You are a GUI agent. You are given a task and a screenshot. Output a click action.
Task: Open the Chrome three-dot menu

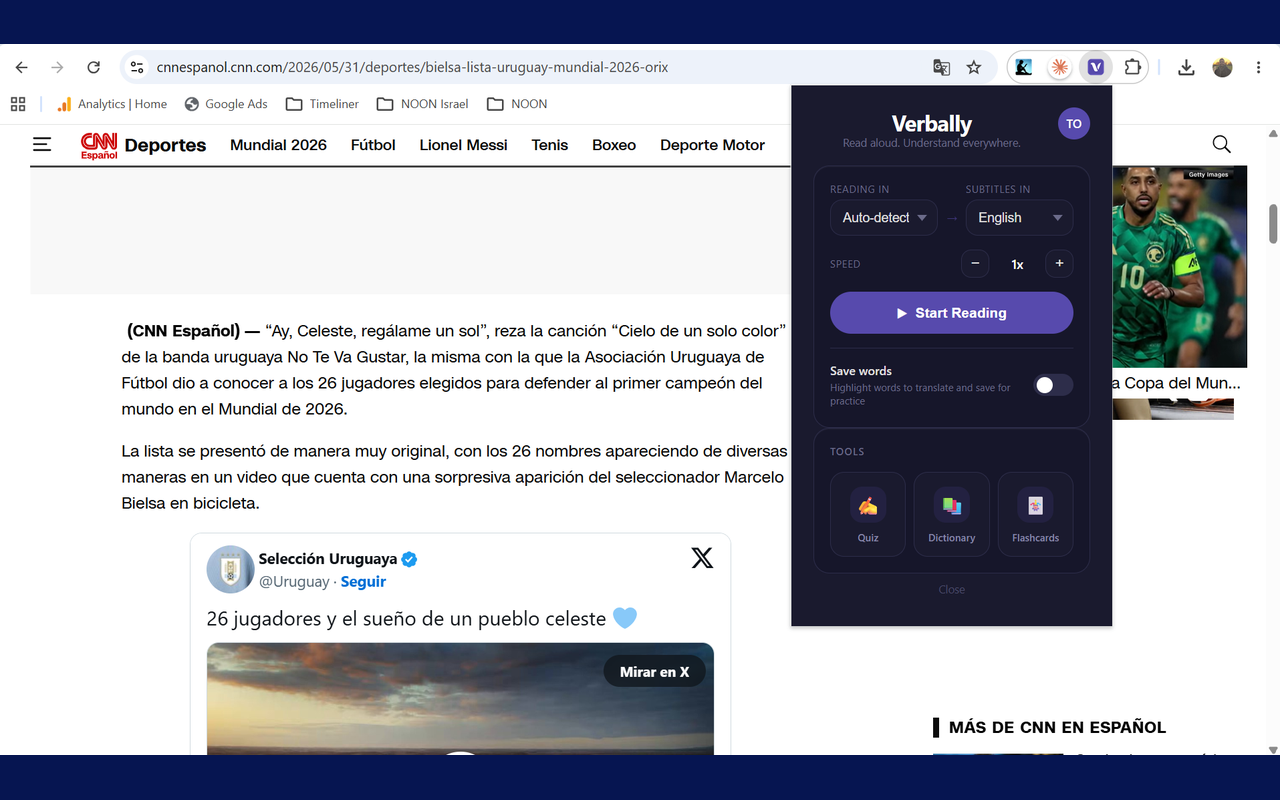1257,67
